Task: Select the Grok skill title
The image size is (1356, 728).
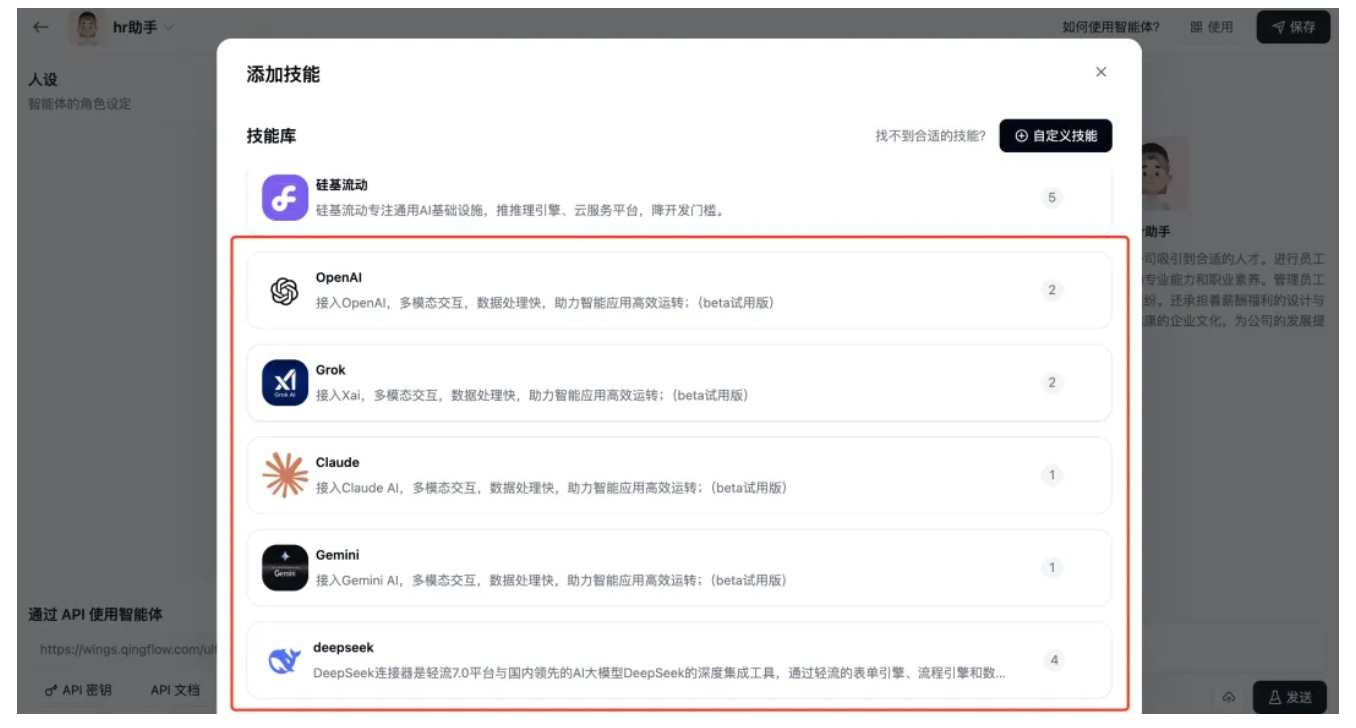Action: coord(331,370)
